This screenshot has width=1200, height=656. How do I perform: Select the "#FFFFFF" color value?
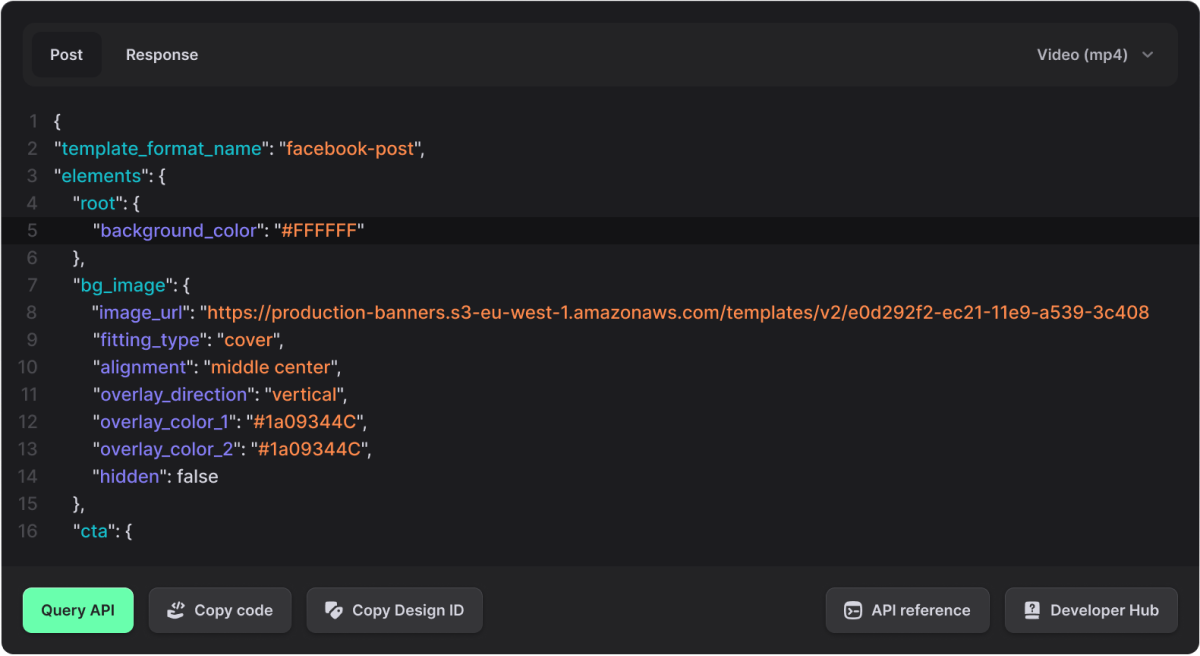319,231
